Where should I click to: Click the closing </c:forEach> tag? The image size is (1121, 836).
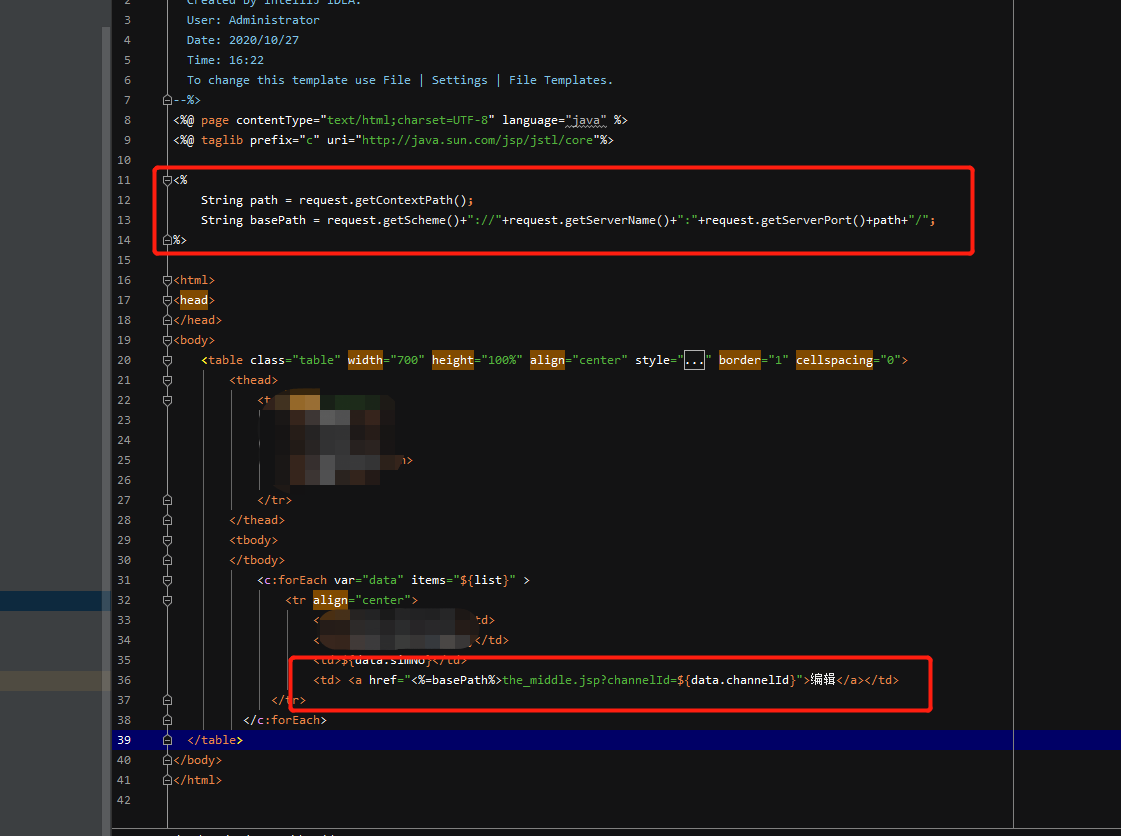pyautogui.click(x=285, y=720)
